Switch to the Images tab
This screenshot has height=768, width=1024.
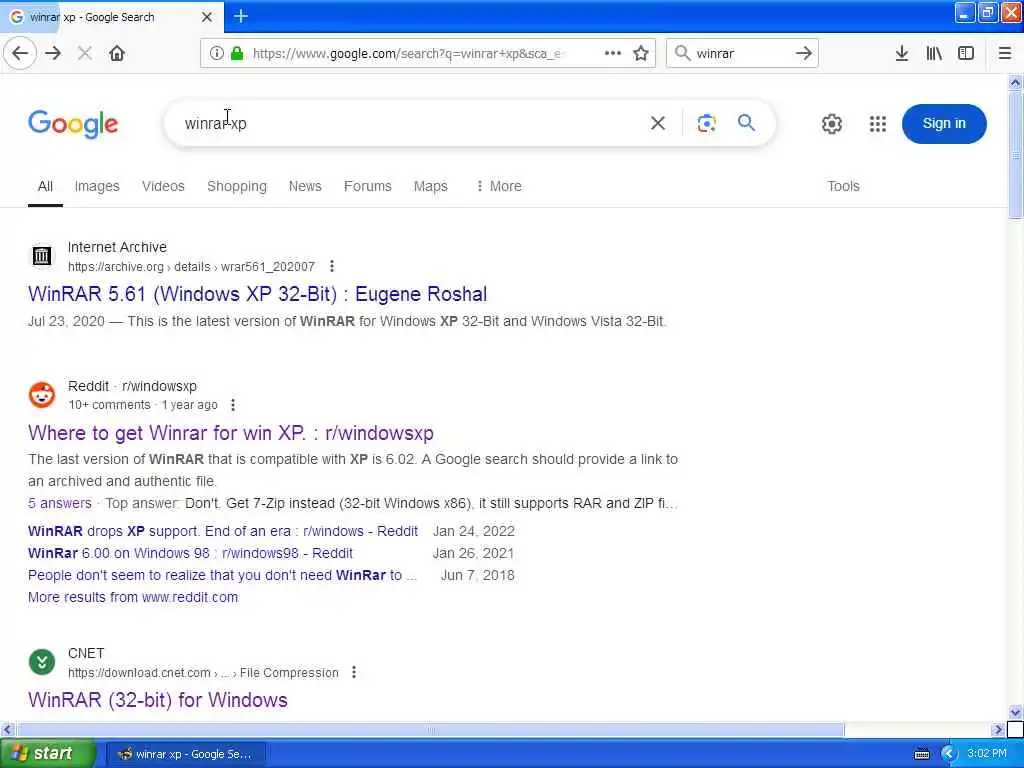click(x=97, y=186)
